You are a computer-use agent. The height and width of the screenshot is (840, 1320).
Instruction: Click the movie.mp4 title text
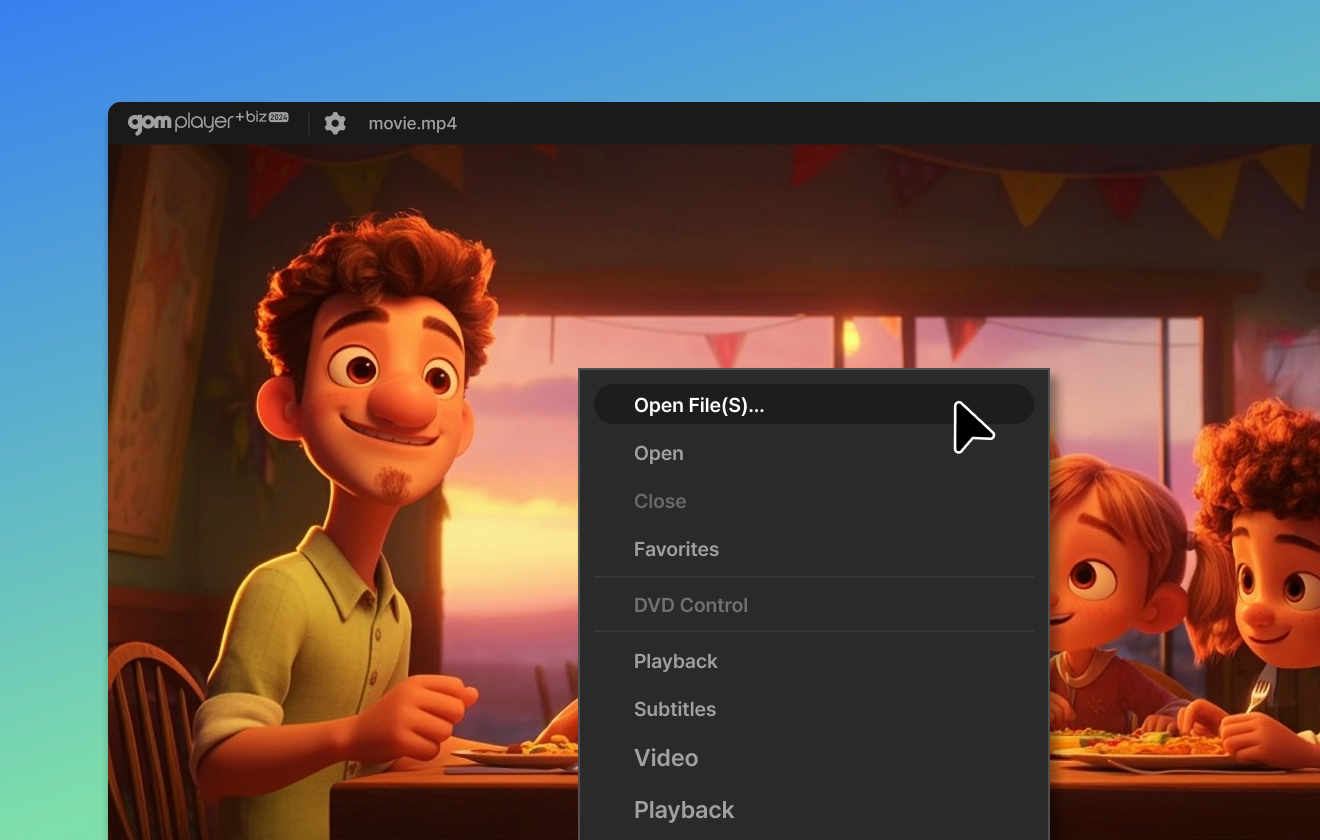tap(412, 124)
